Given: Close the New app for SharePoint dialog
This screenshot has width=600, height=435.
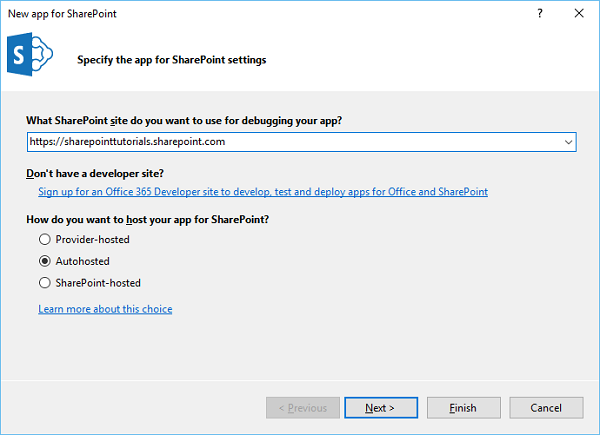Looking at the screenshot, I should tap(580, 13).
